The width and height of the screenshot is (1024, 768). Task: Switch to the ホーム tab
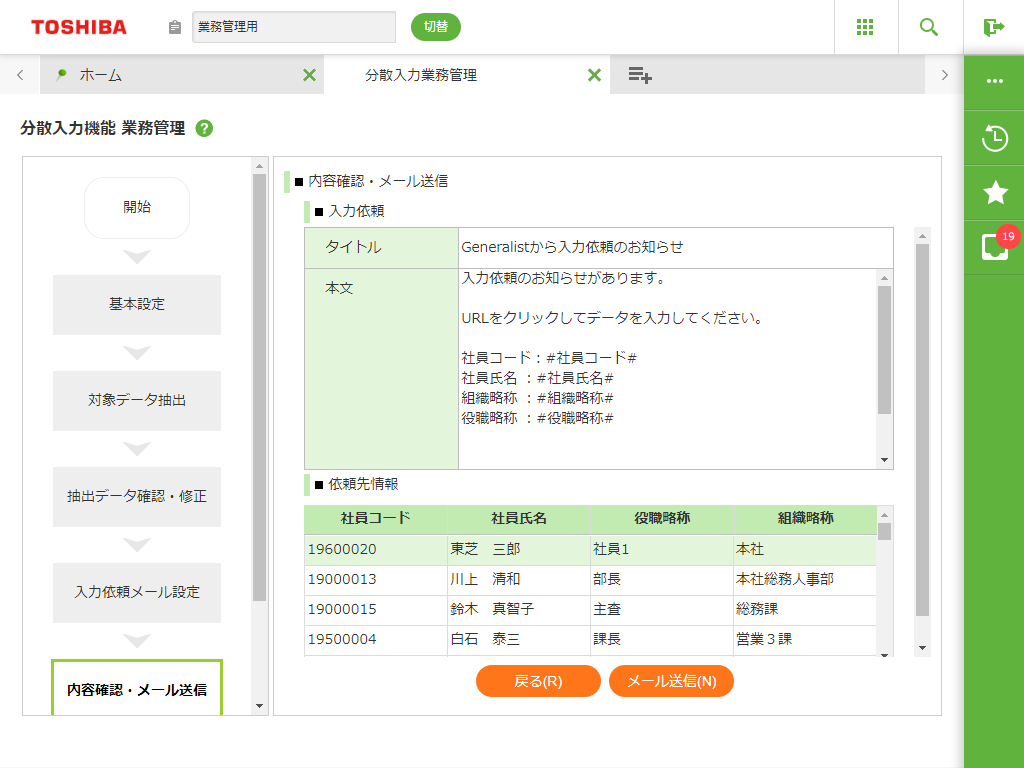pos(170,75)
